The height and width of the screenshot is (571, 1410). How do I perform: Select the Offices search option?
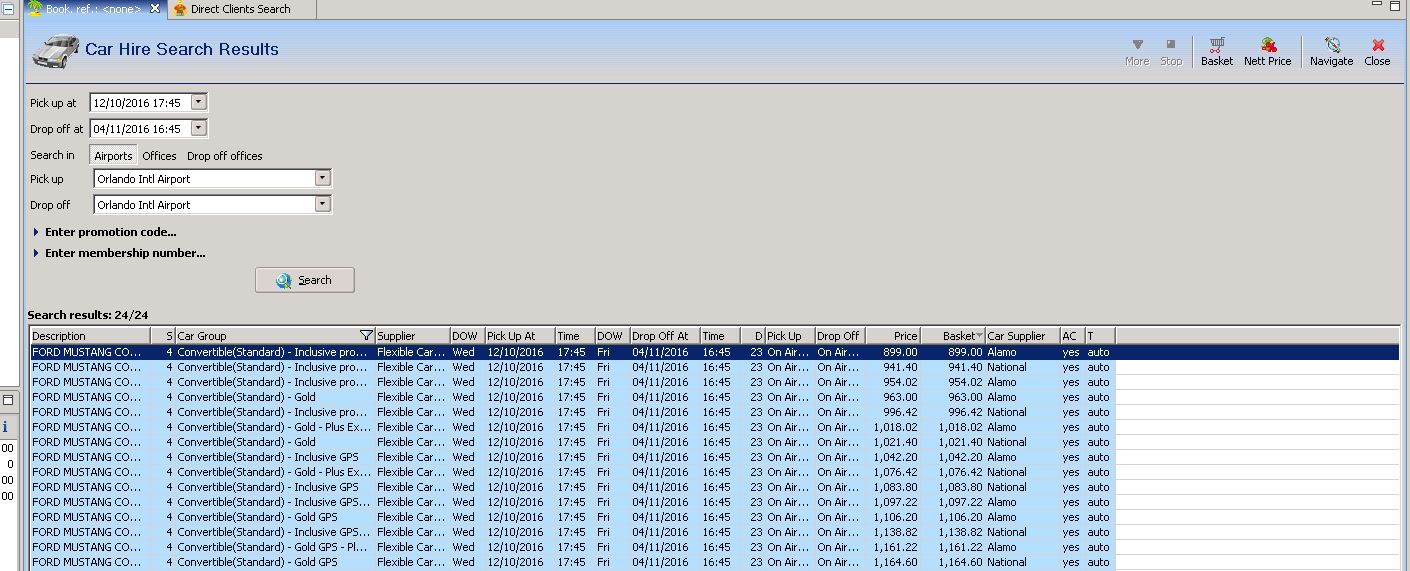click(159, 156)
